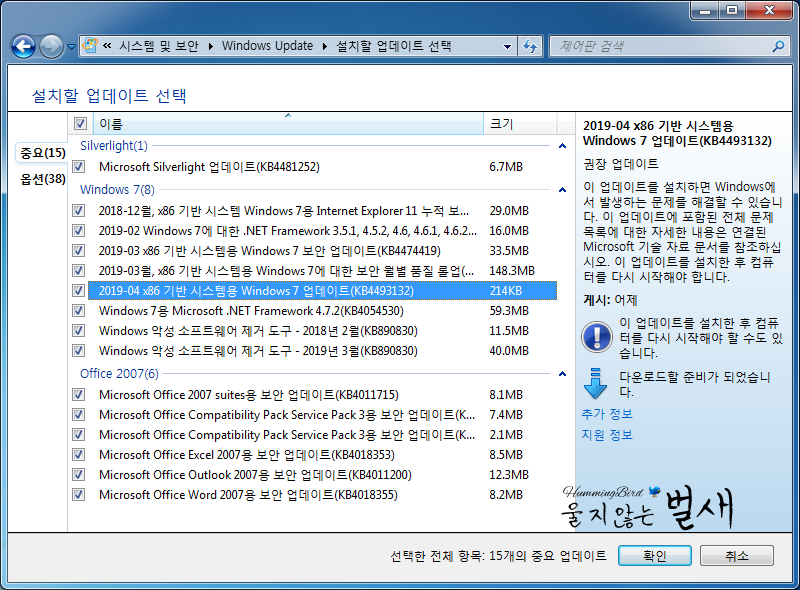
Task: Select Microsoft Silverlight 업데이트(KB4481252) row
Action: 322,166
